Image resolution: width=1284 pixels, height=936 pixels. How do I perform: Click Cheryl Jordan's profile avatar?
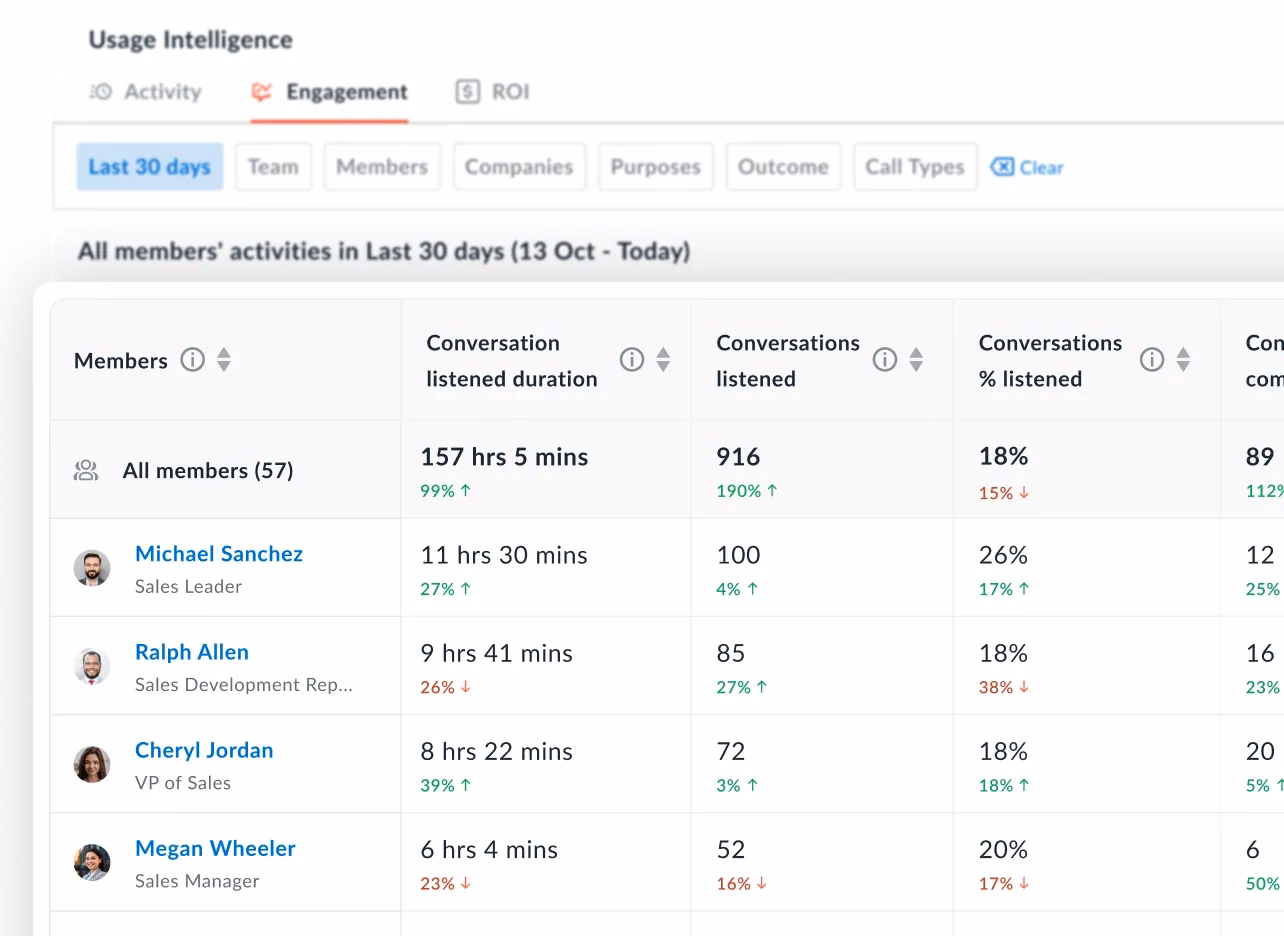pos(92,764)
